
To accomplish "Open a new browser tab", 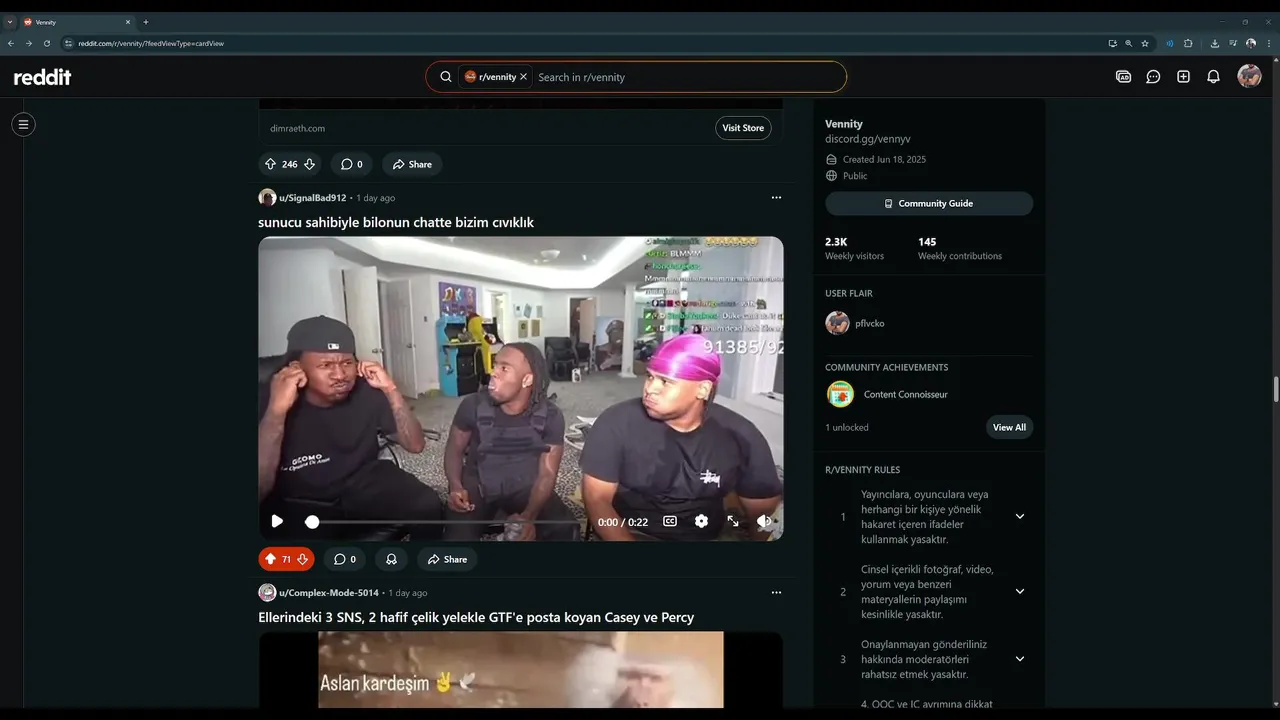I will click(146, 21).
